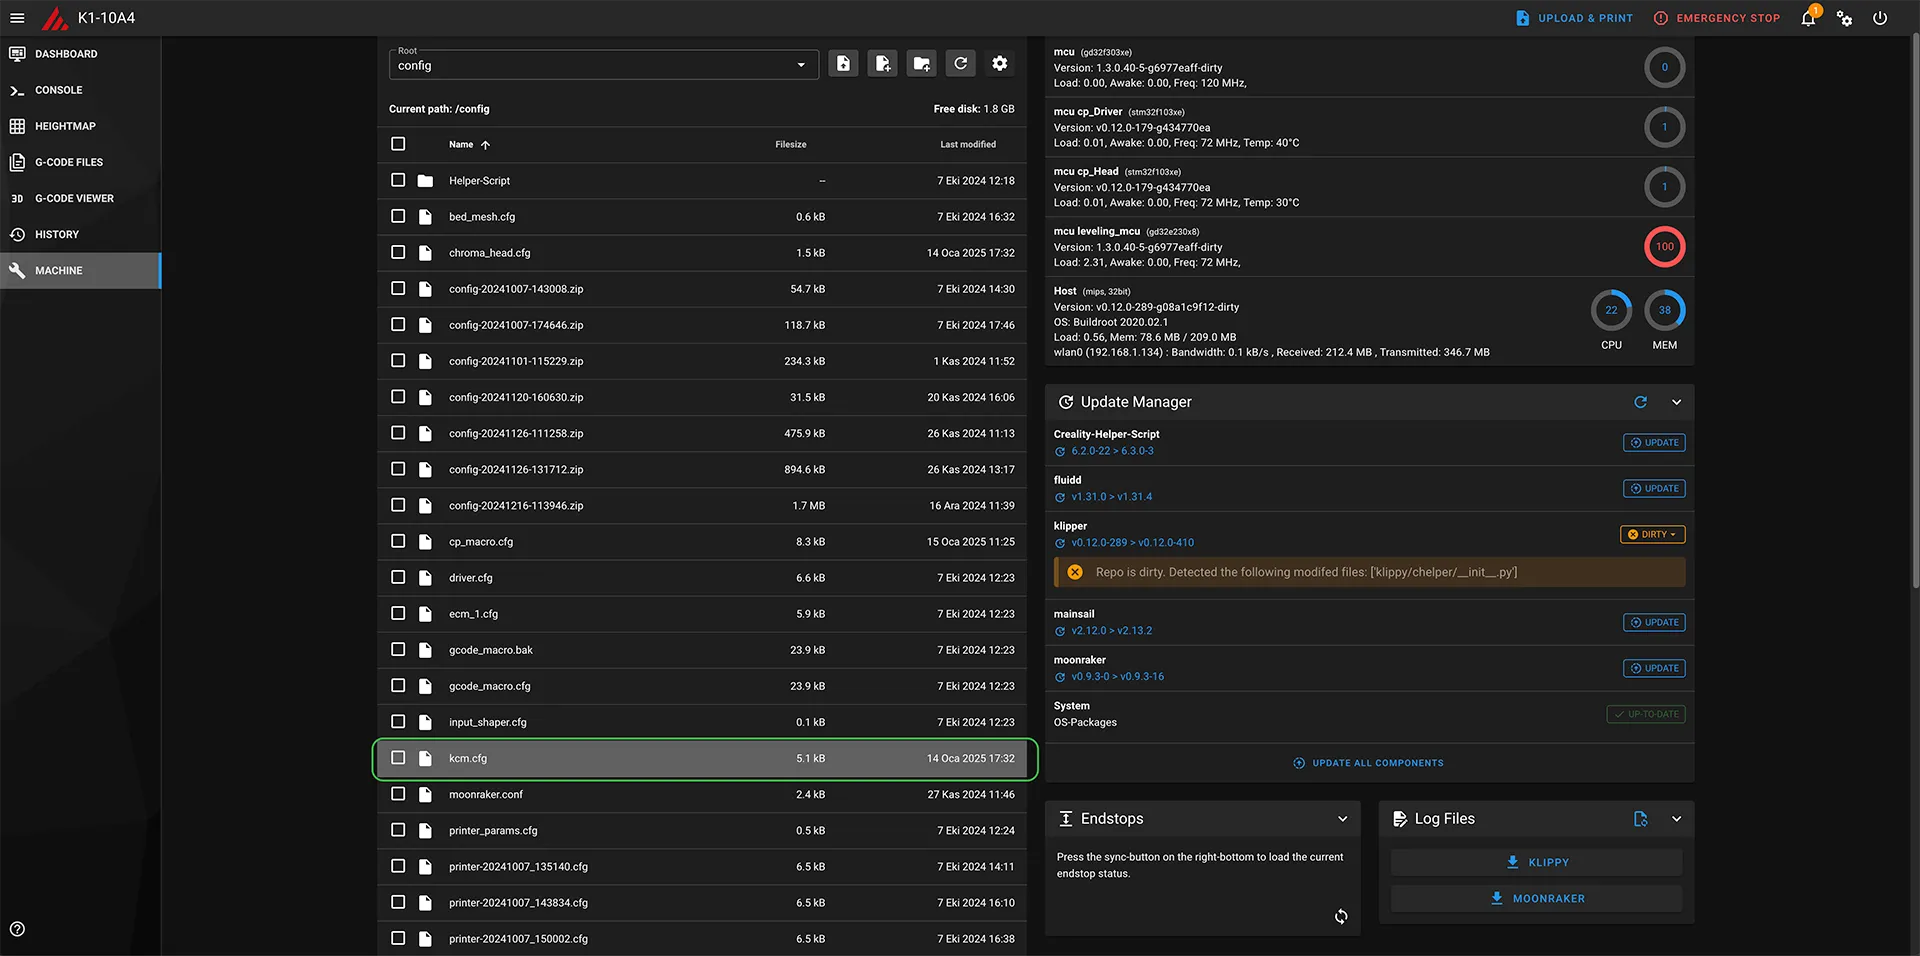
Task: Open G-Code Files page
Action: click(80, 162)
